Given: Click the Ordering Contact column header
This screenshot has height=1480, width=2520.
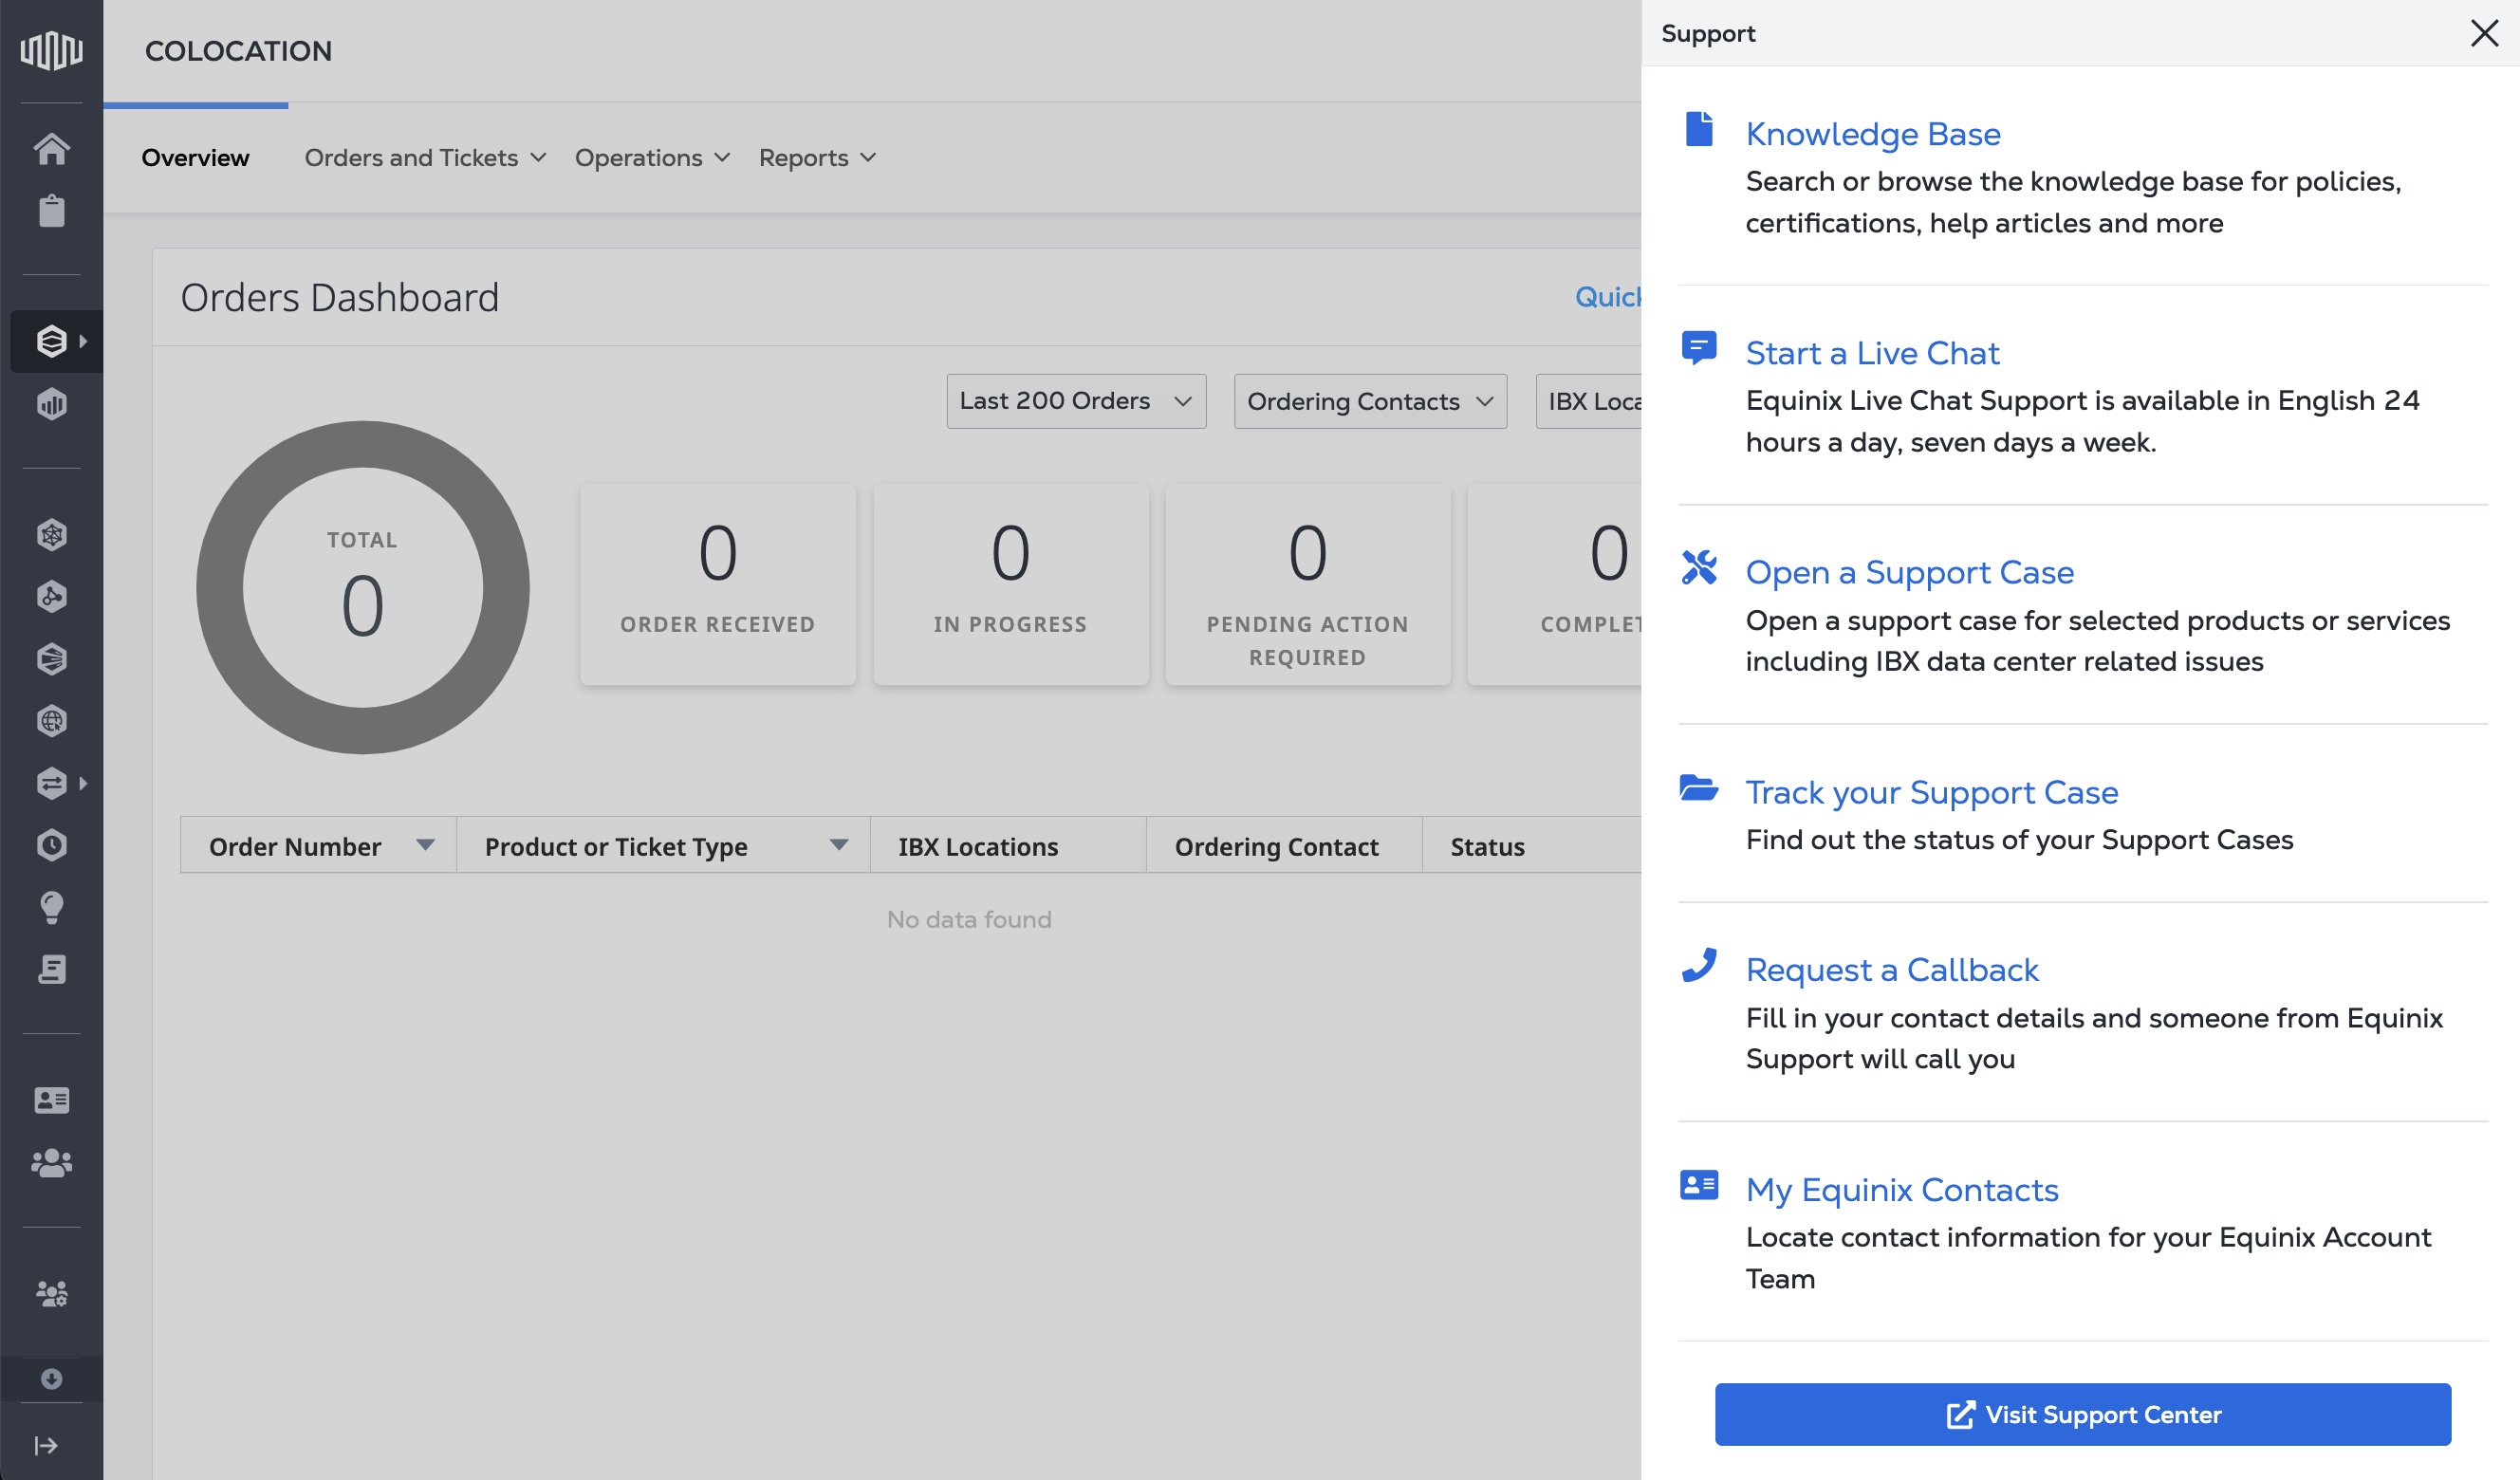Looking at the screenshot, I should 1284,845.
